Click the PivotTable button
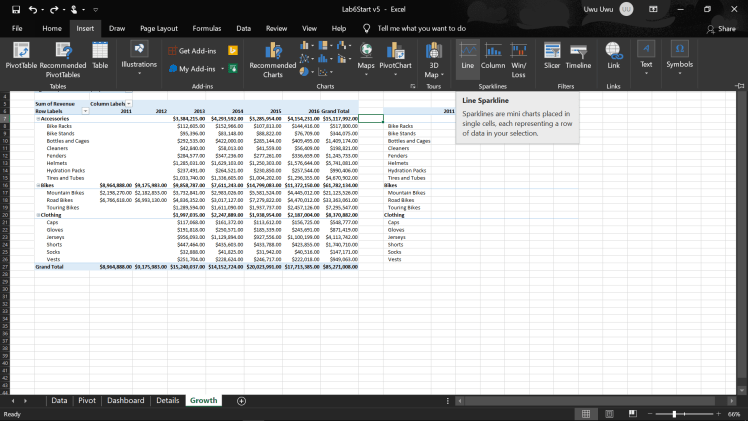The image size is (748, 421). (x=21, y=55)
